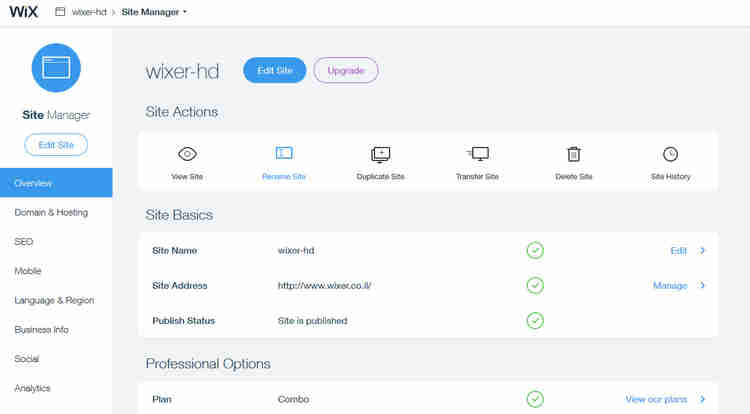The height and width of the screenshot is (414, 750).
Task: Click the green checkmark in Site Name row
Action: click(x=535, y=250)
